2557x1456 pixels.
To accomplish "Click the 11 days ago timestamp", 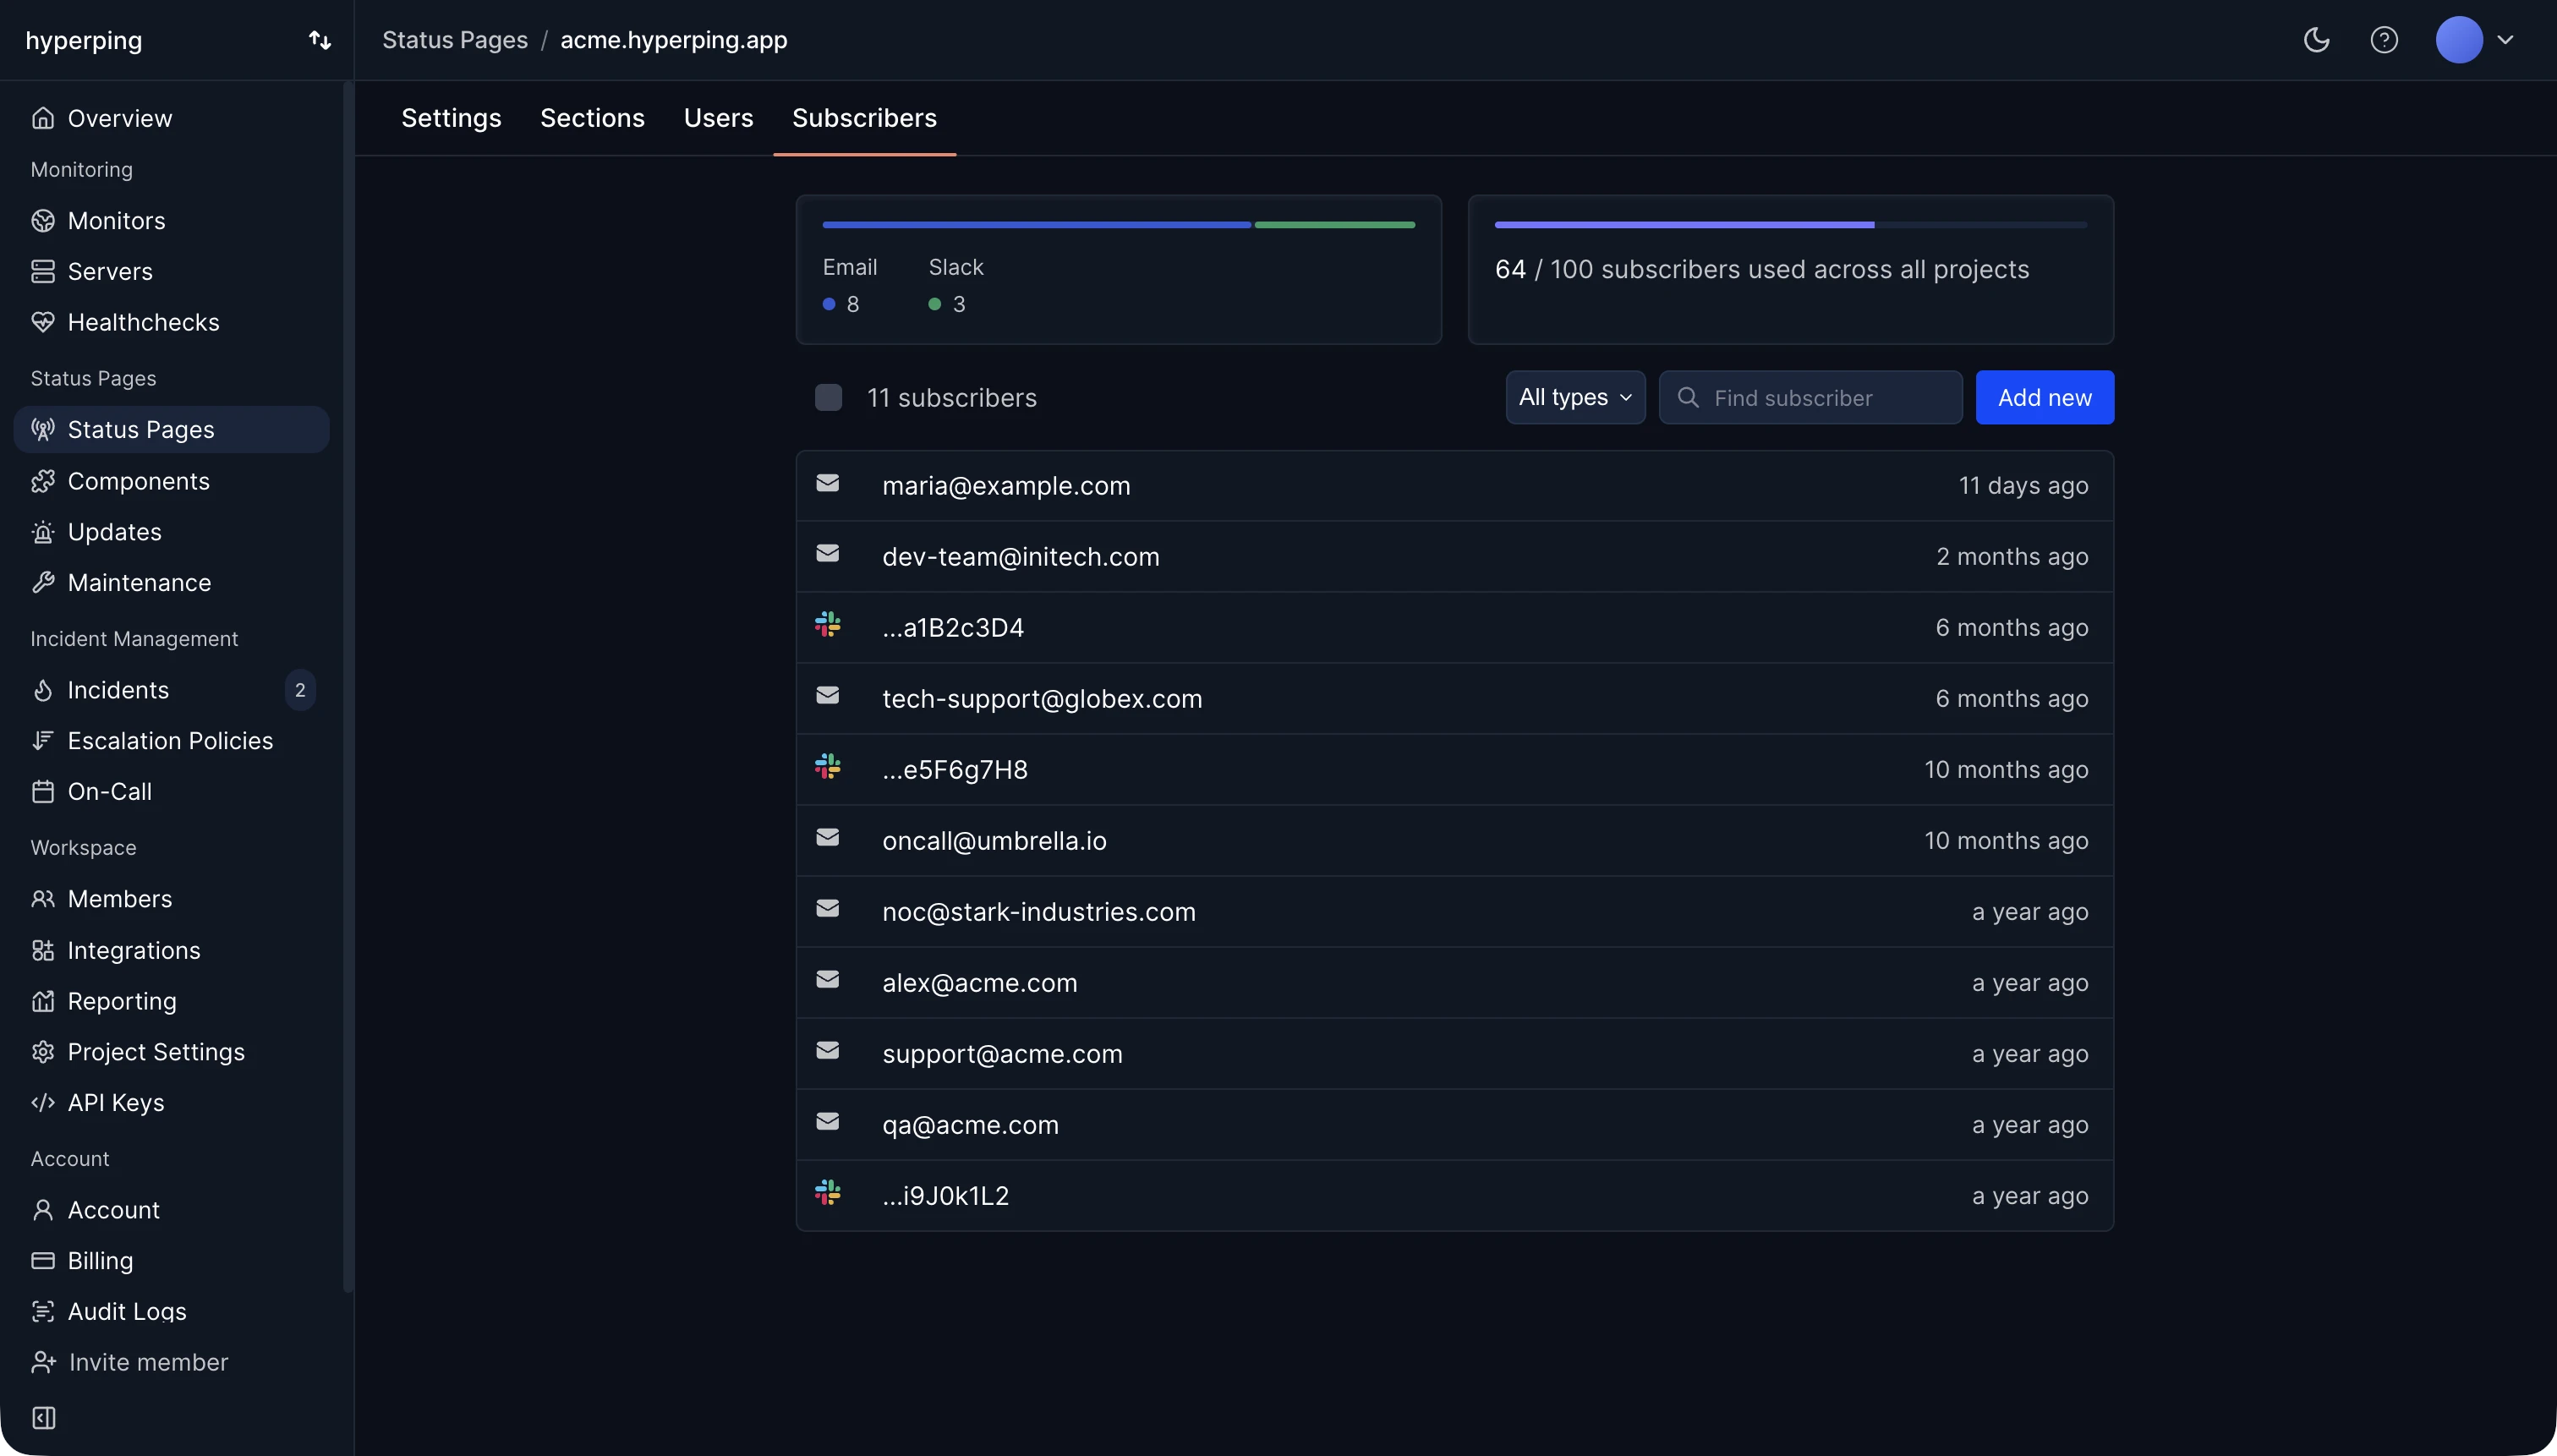I will (2023, 485).
